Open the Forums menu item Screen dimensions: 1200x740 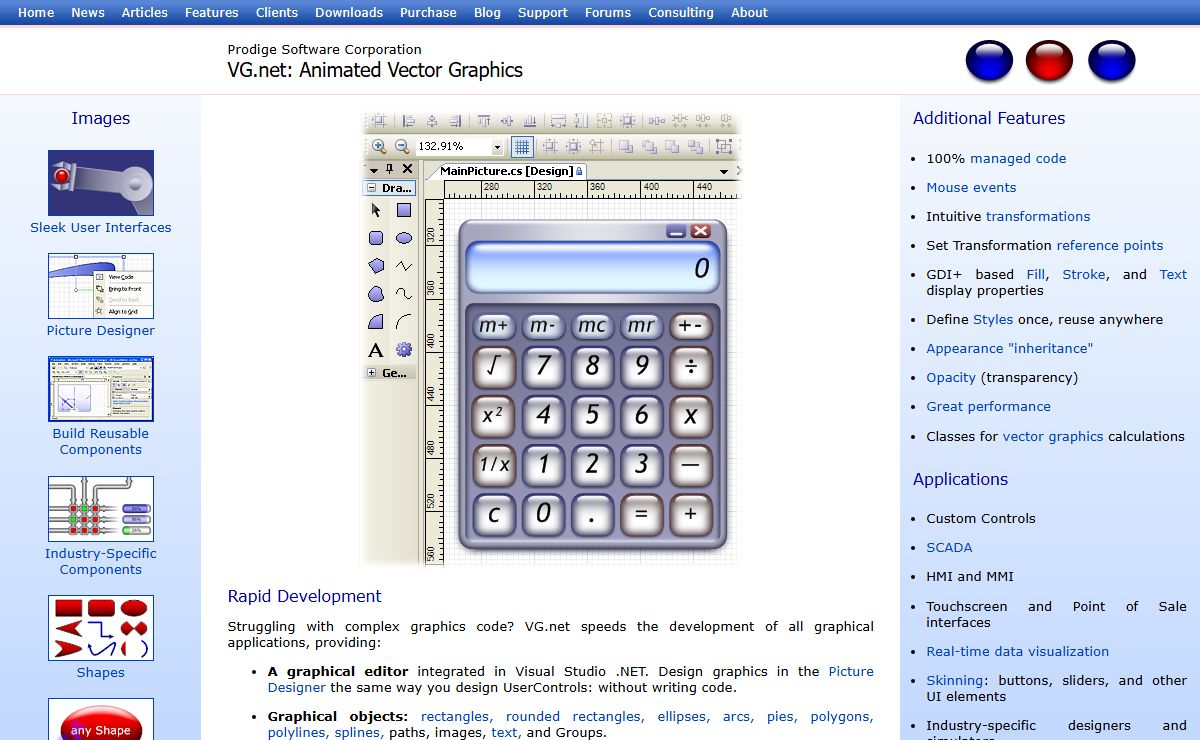608,12
